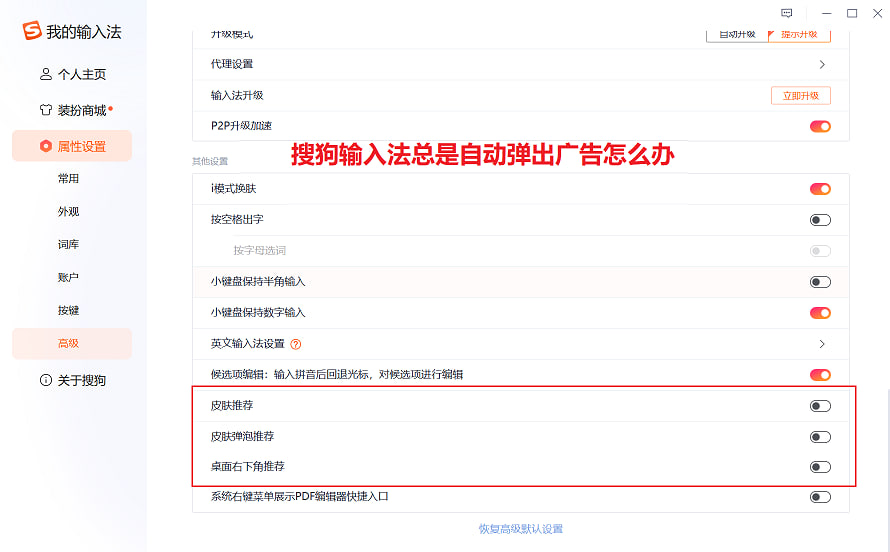Screen dimensions: 890x552
Task: Toggle 皮肤推荐 switch
Action: click(x=820, y=406)
